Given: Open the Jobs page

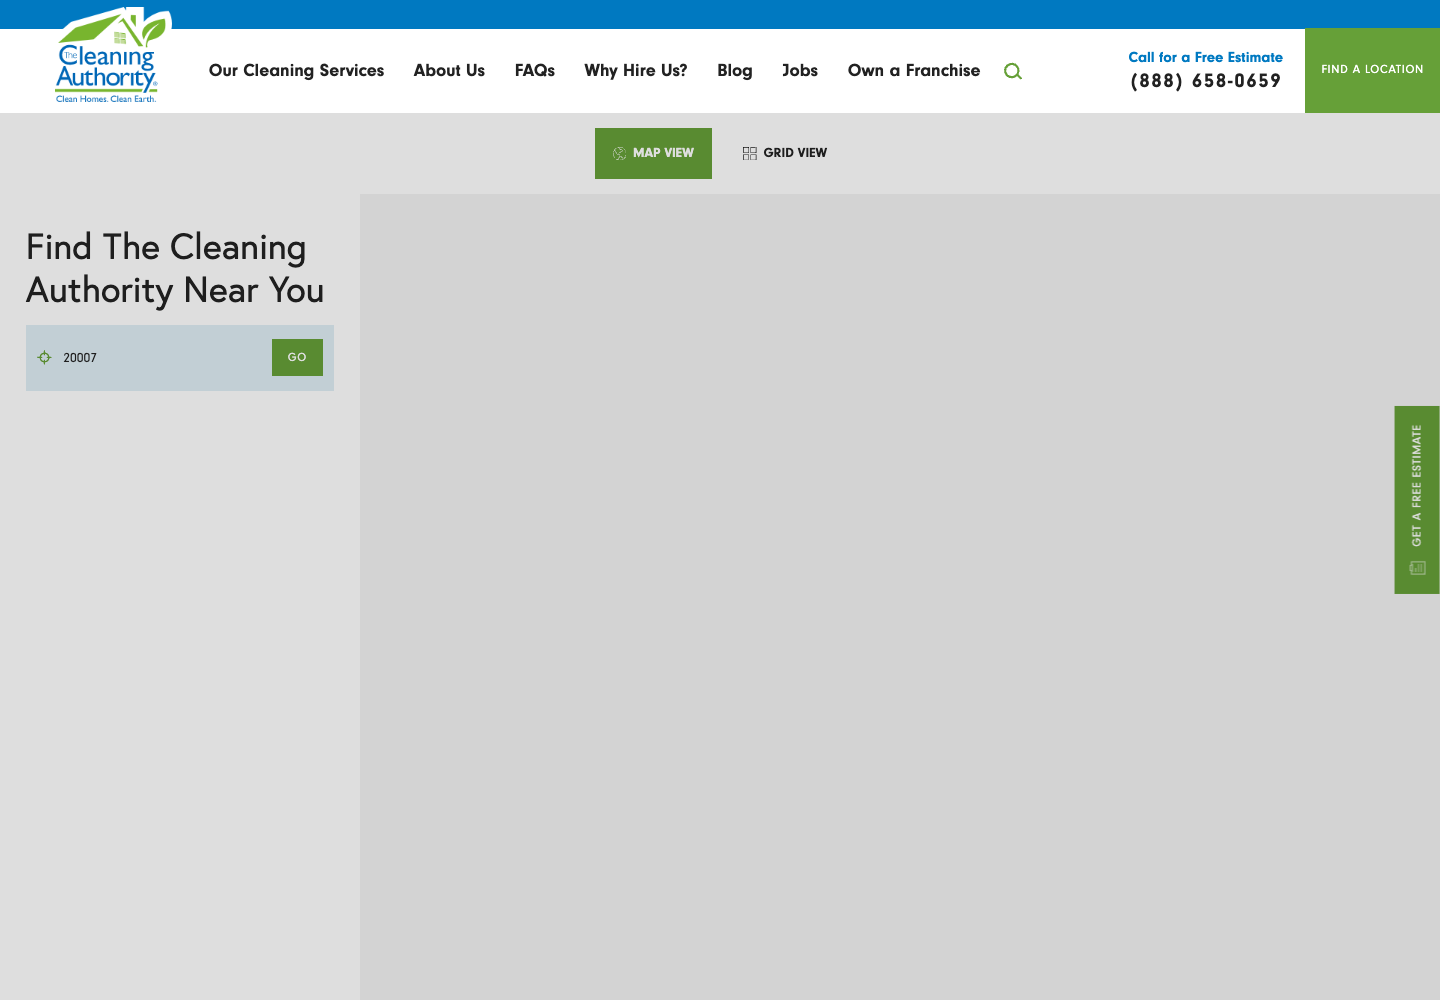Looking at the screenshot, I should pos(800,70).
